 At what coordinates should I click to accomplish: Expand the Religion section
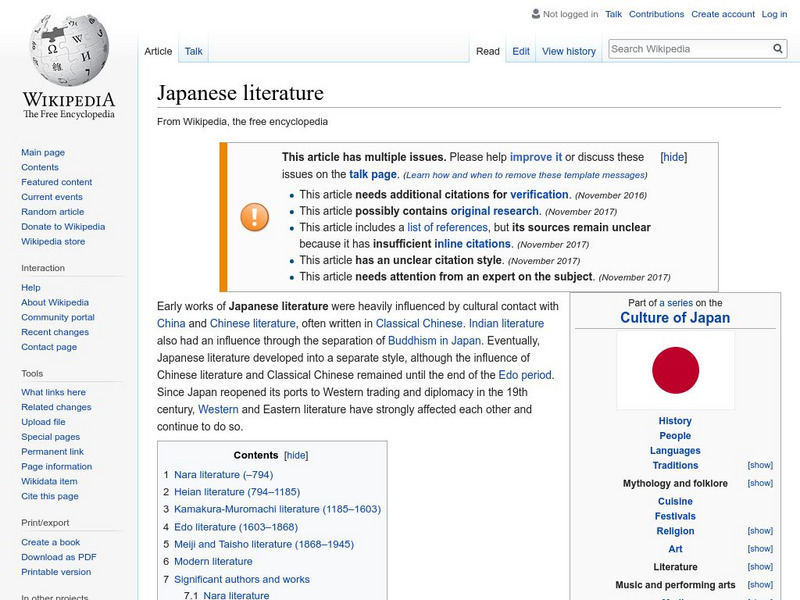tap(761, 531)
